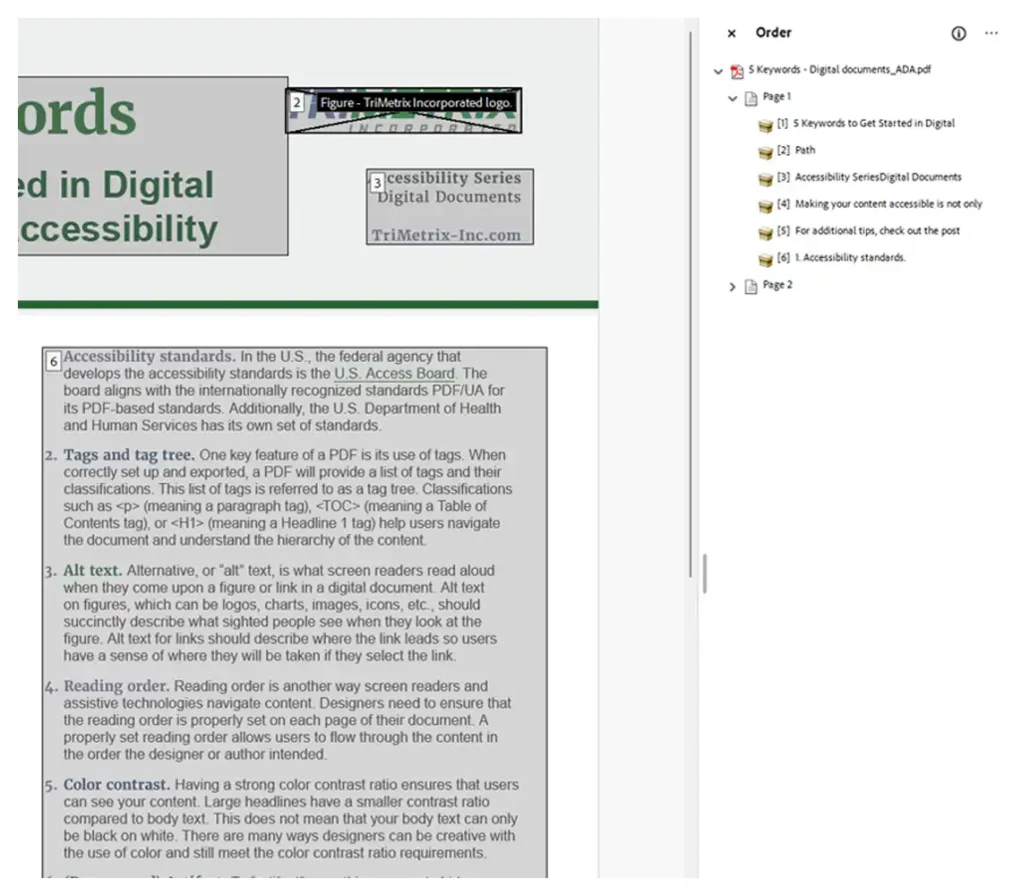The width and height of the screenshot is (1030, 896).
Task: Select order item [5] For additional tips
Action: (876, 231)
